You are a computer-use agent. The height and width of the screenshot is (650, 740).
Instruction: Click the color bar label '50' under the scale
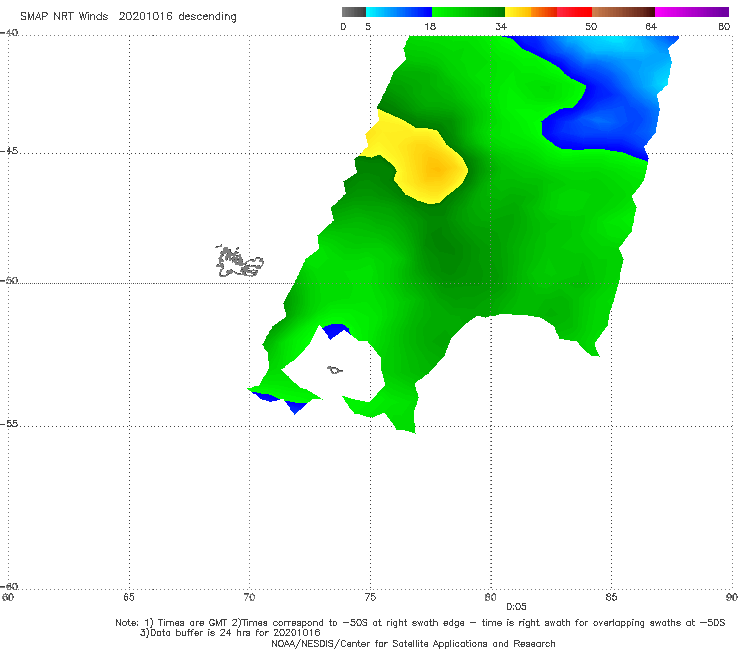(x=591, y=27)
